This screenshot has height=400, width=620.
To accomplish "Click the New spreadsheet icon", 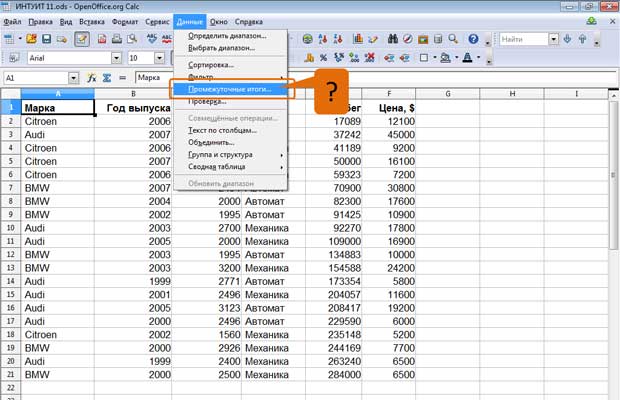I will click(x=9, y=39).
